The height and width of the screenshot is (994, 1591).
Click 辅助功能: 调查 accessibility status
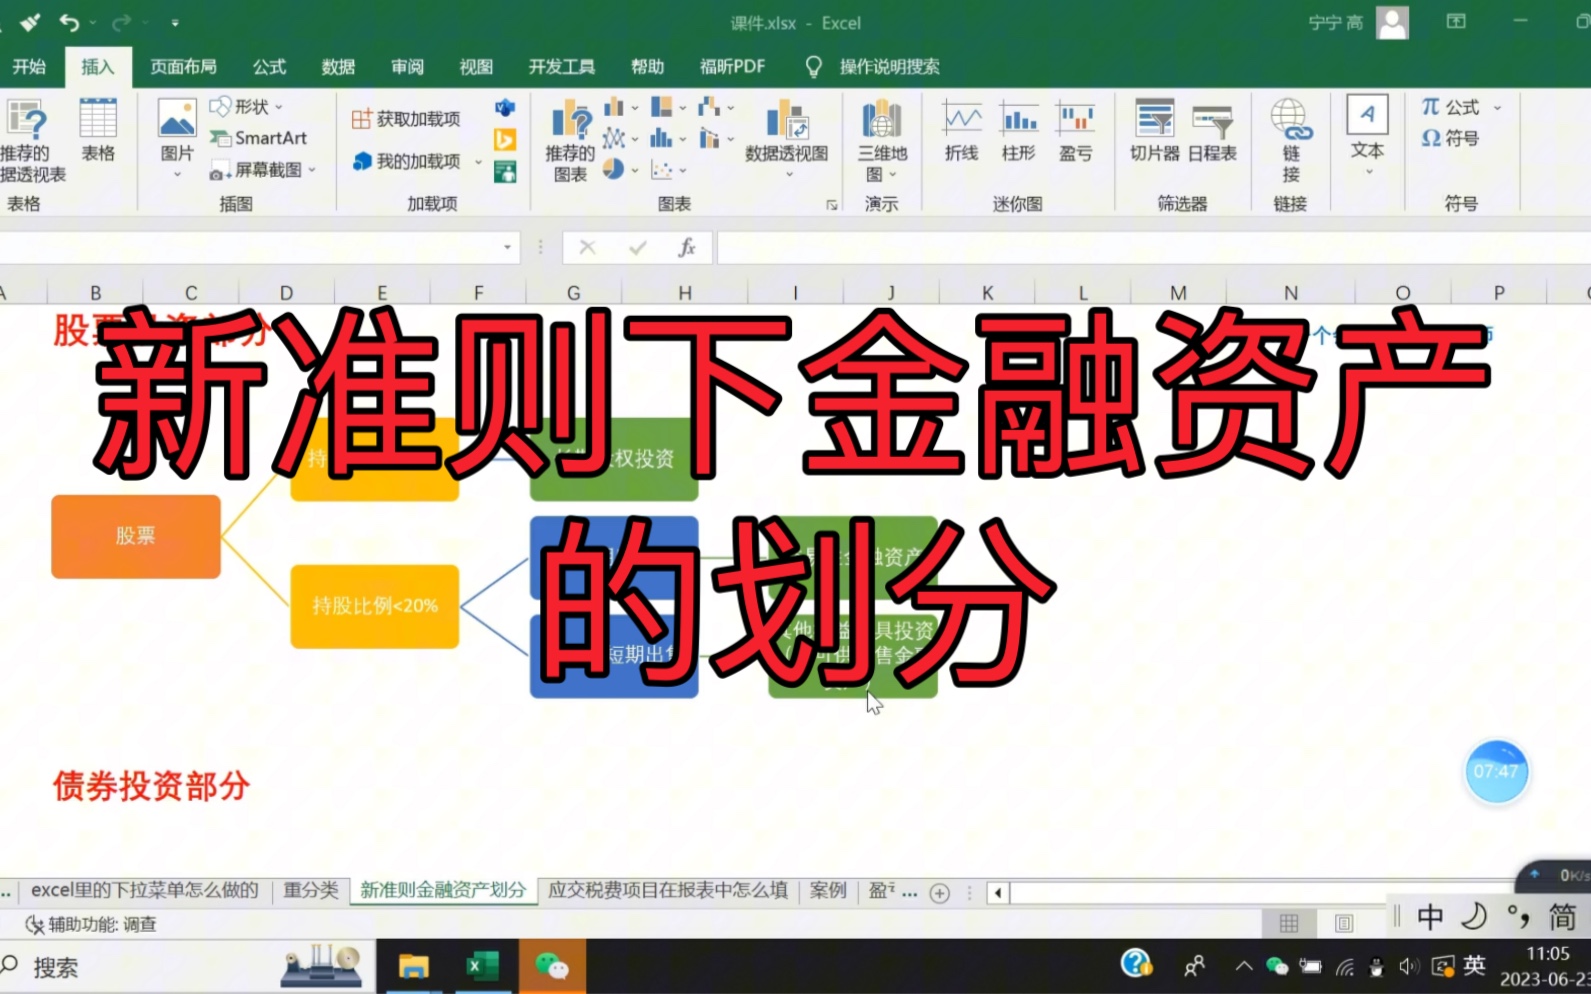coord(91,924)
